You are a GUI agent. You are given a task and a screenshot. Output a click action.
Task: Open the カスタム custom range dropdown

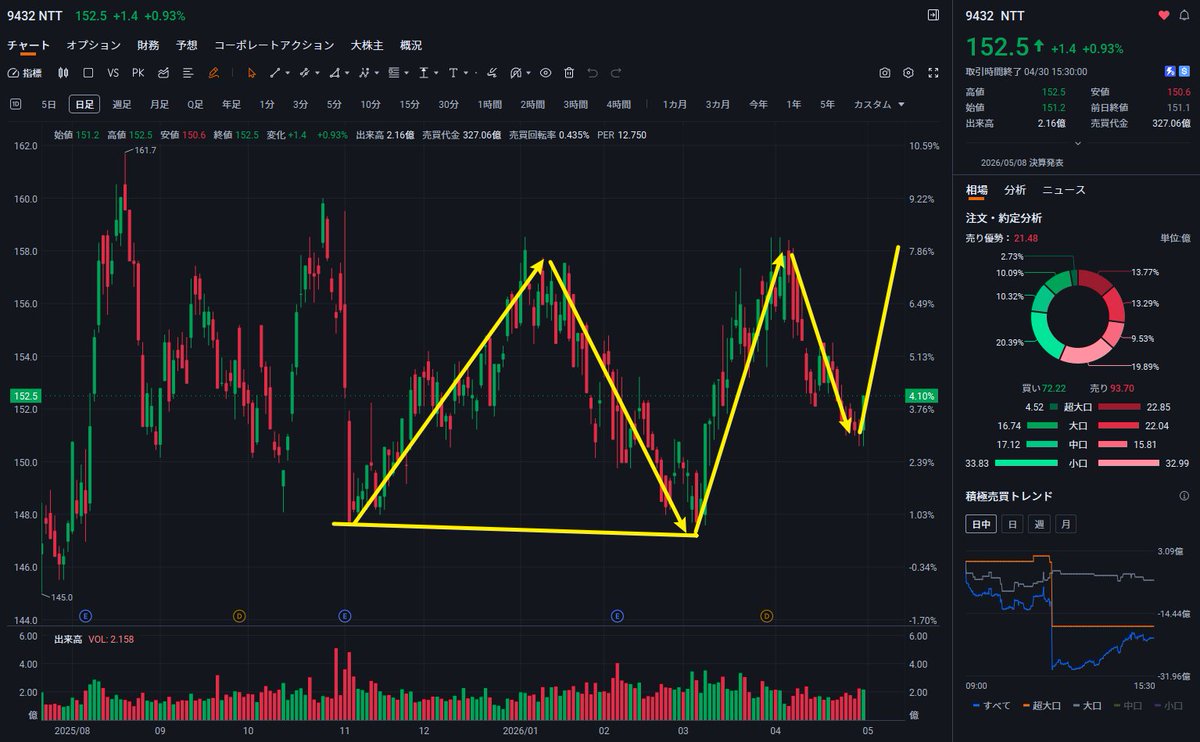[879, 104]
